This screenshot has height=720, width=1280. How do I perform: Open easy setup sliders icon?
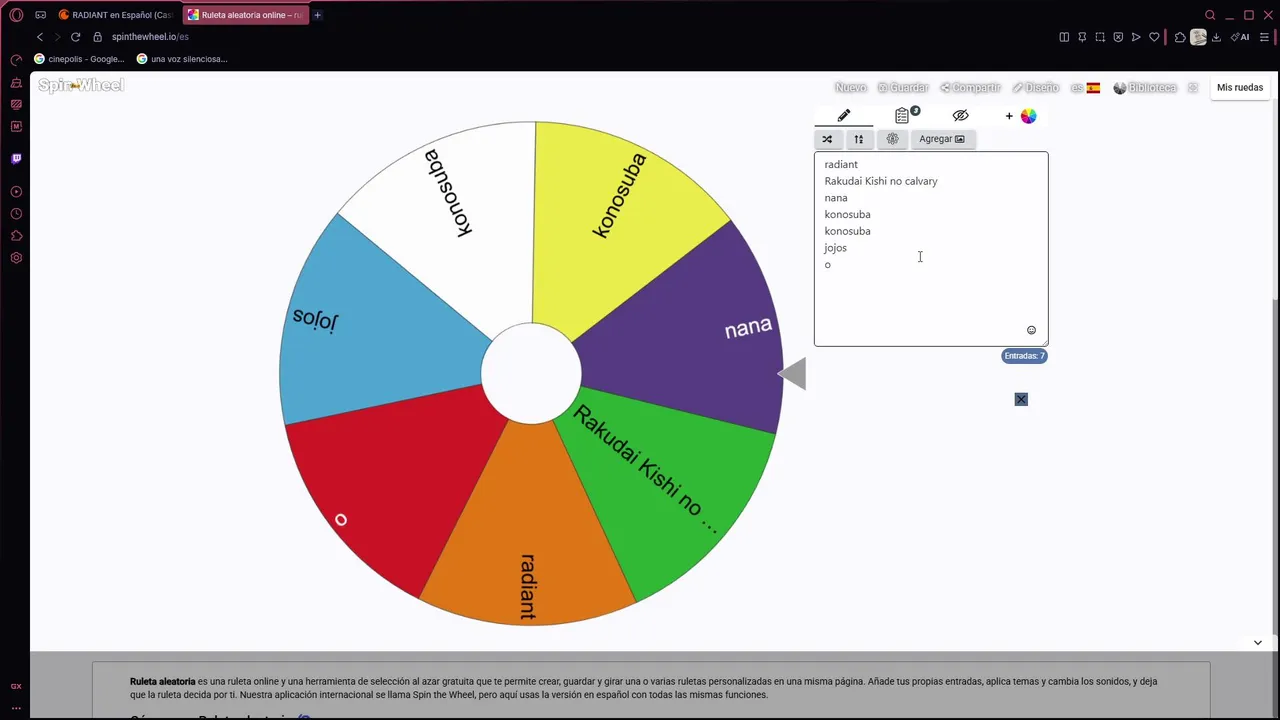[x=1263, y=37]
